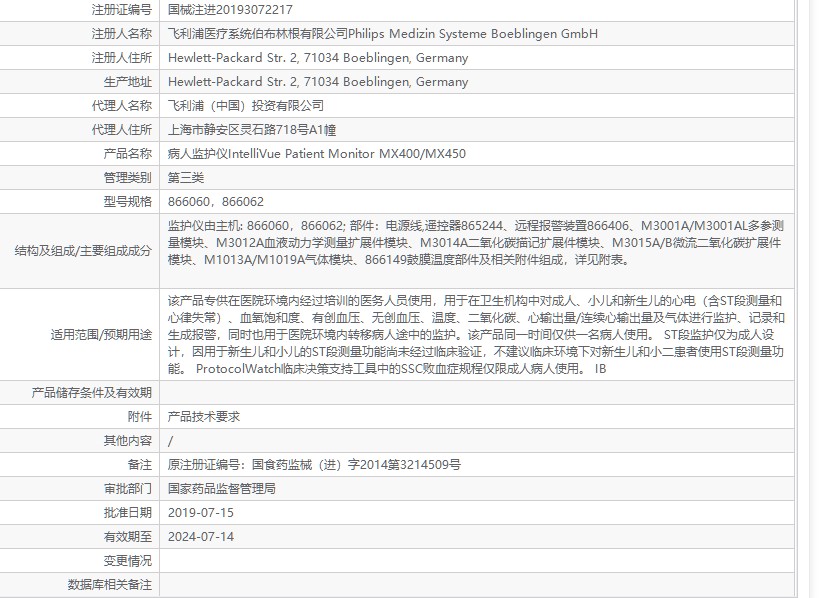Select the 第三类 value
Image resolution: width=821 pixels, height=598 pixels.
pyautogui.click(x=185, y=178)
